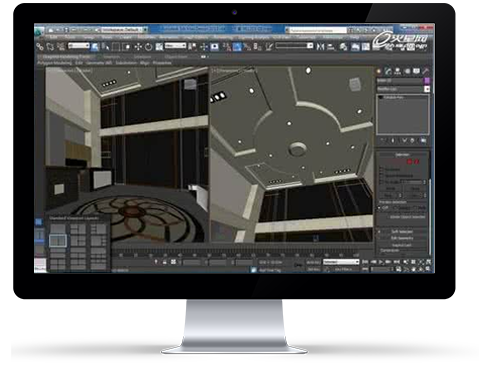Open the Modify command panel tab

tap(388, 71)
